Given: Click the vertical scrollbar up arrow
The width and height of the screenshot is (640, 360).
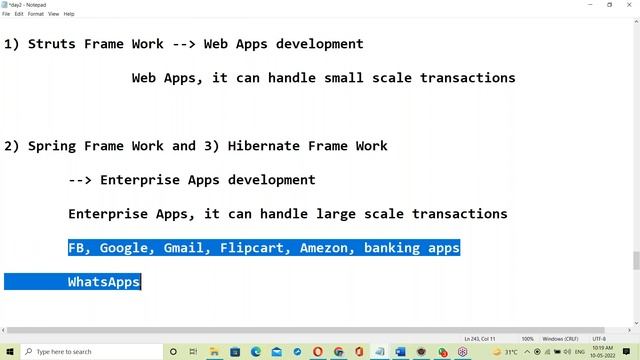Looking at the screenshot, I should [x=636, y=22].
